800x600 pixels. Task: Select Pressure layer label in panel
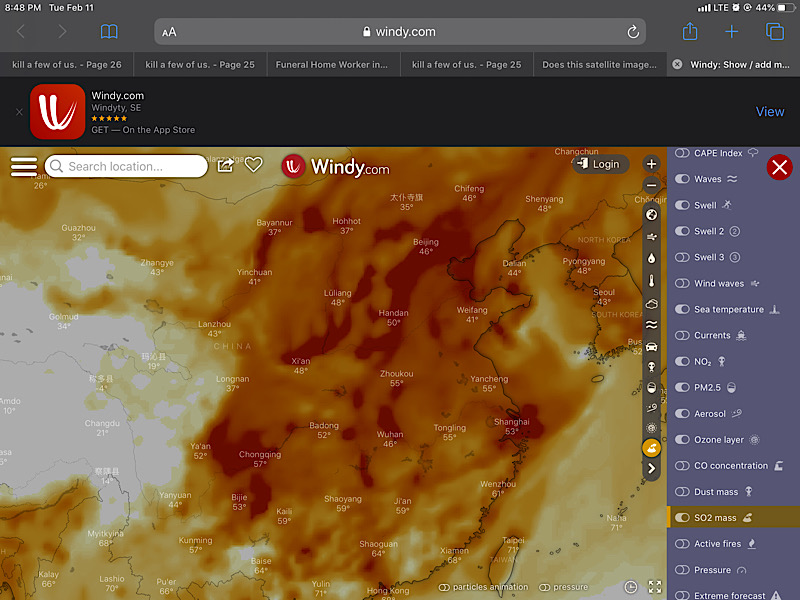[712, 570]
